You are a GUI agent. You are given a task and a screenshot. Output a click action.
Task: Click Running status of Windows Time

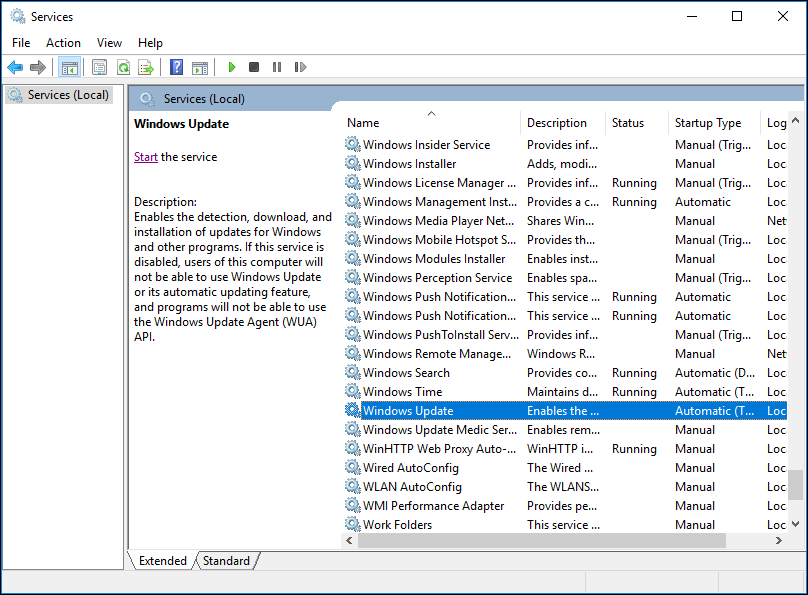634,392
